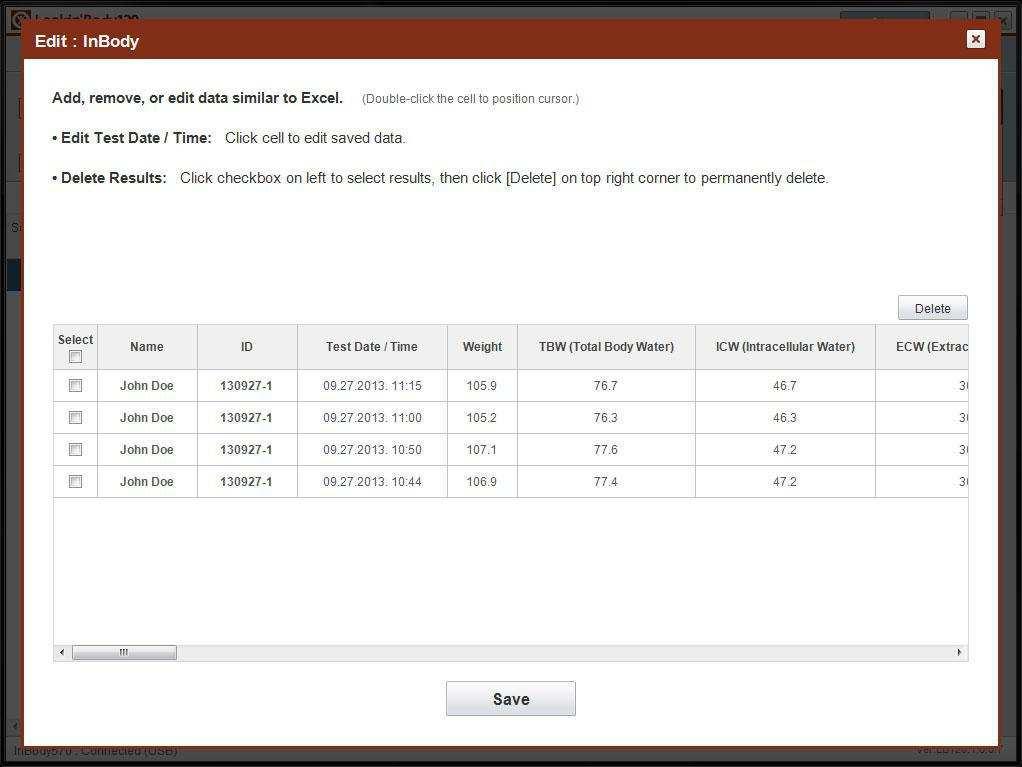This screenshot has height=767, width=1022.
Task: Click the table's scroll left arrow
Action: [62, 652]
